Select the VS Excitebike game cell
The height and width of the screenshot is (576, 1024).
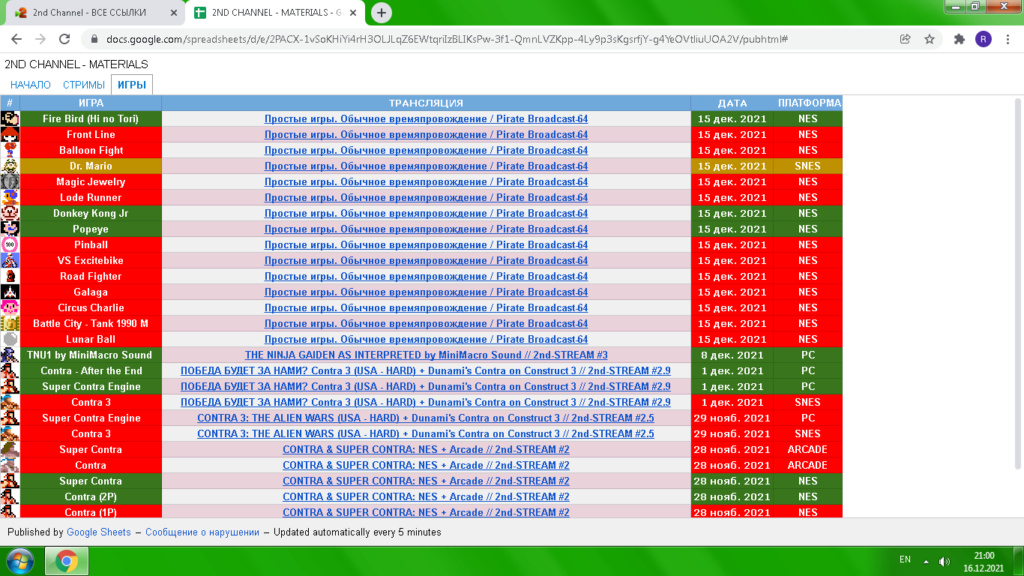point(91,261)
